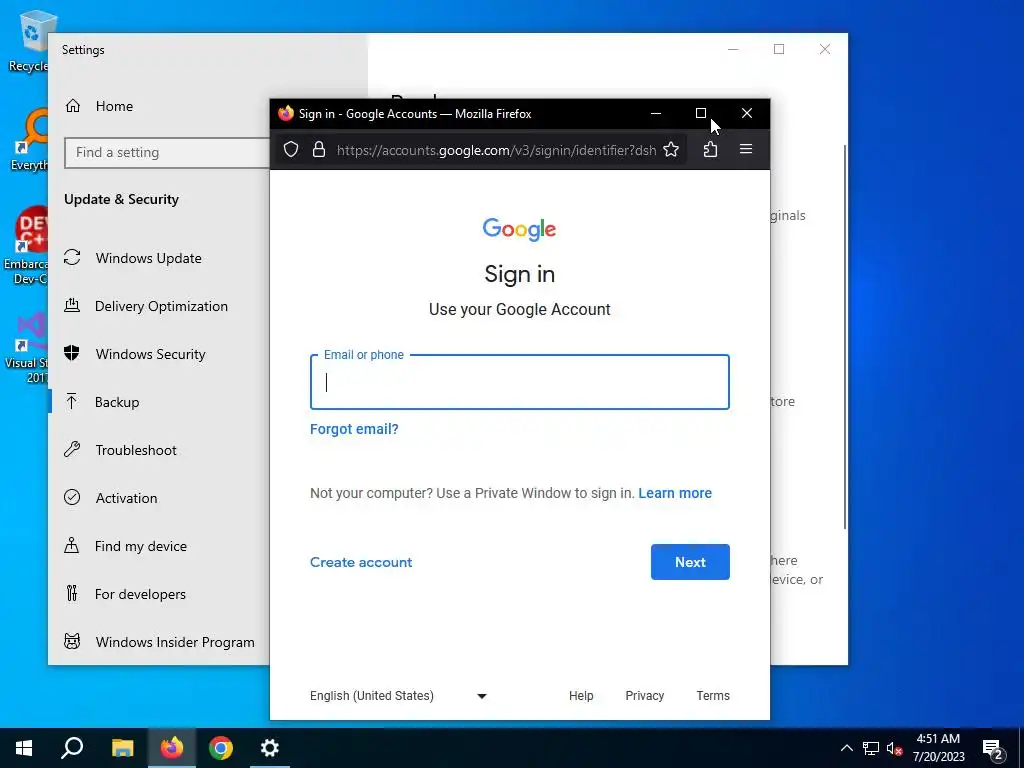Click the Settings window scrollbar
Image resolution: width=1024 pixels, height=768 pixels.
click(844, 336)
